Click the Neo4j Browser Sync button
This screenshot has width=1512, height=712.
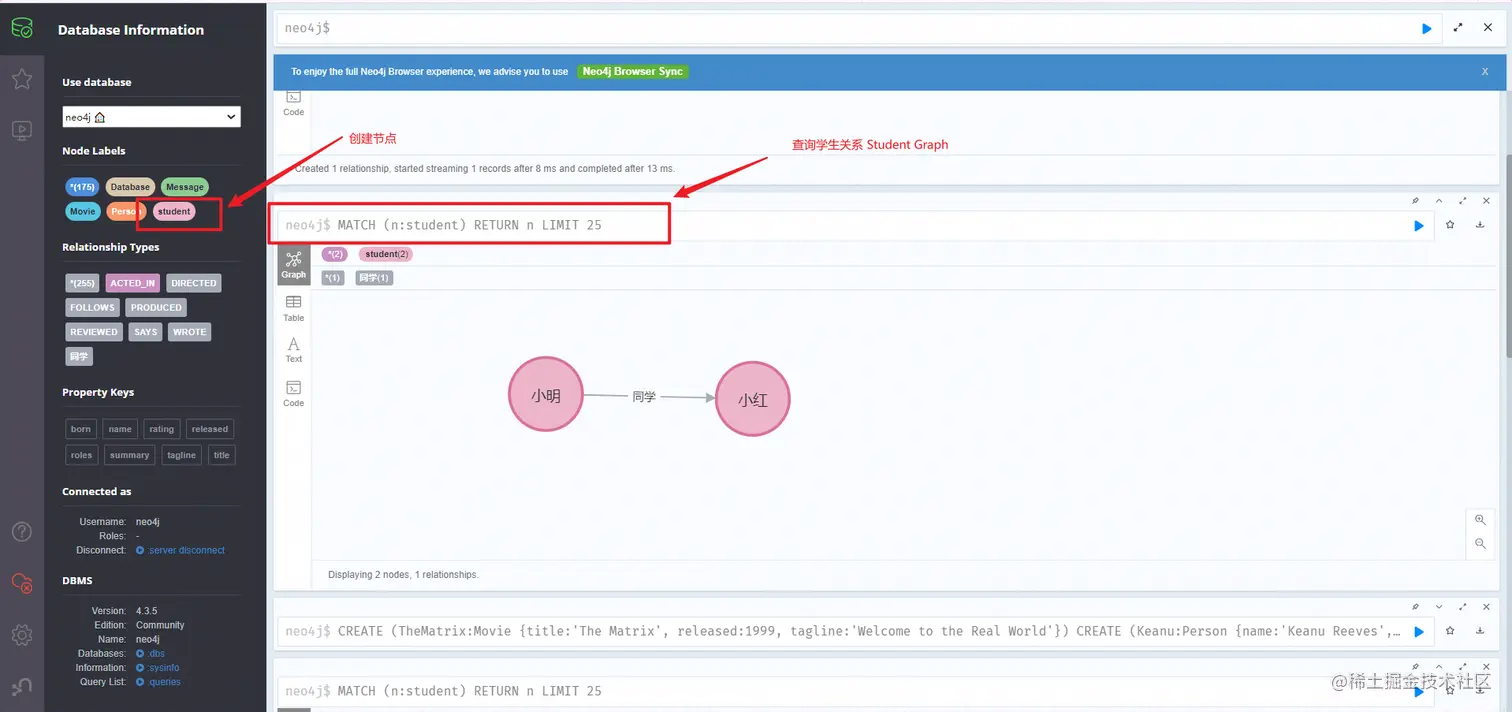tap(633, 72)
